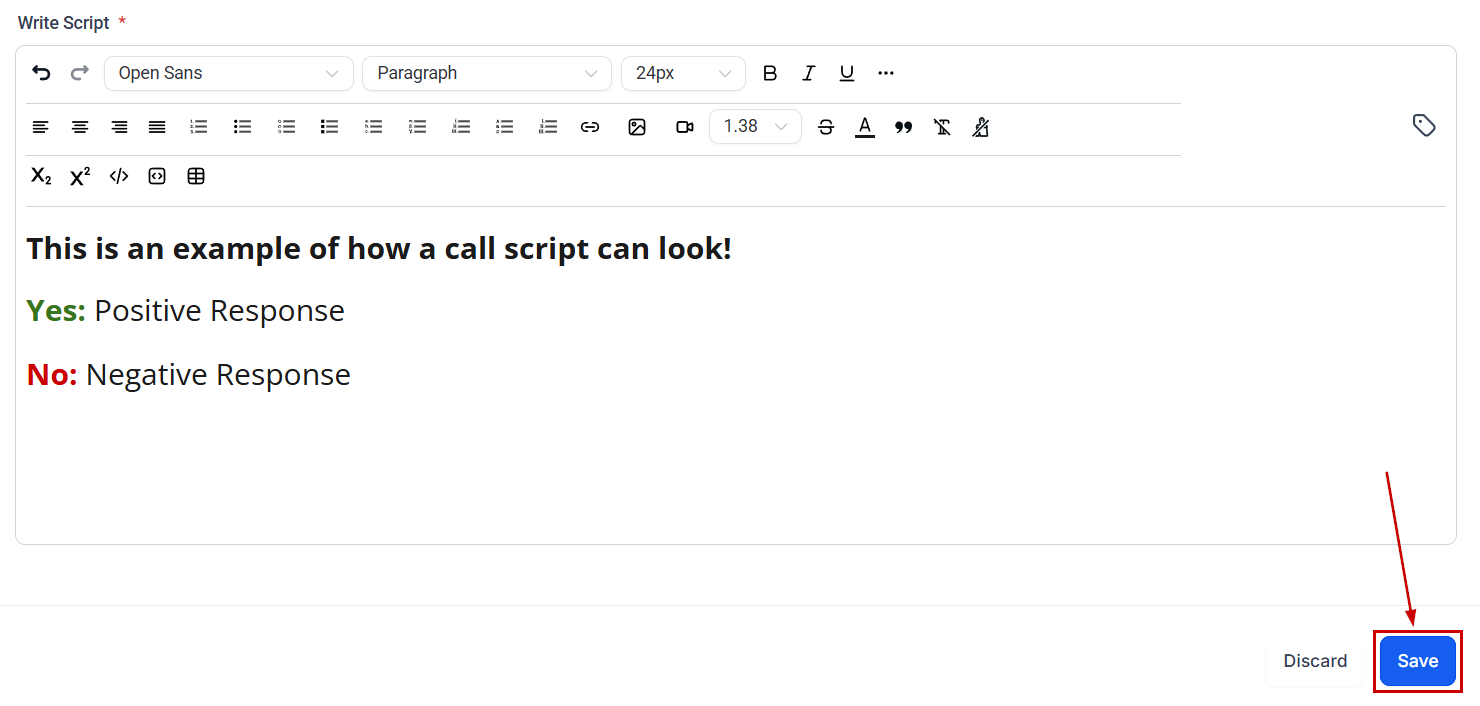
Task: Open the text color picker
Action: [865, 127]
